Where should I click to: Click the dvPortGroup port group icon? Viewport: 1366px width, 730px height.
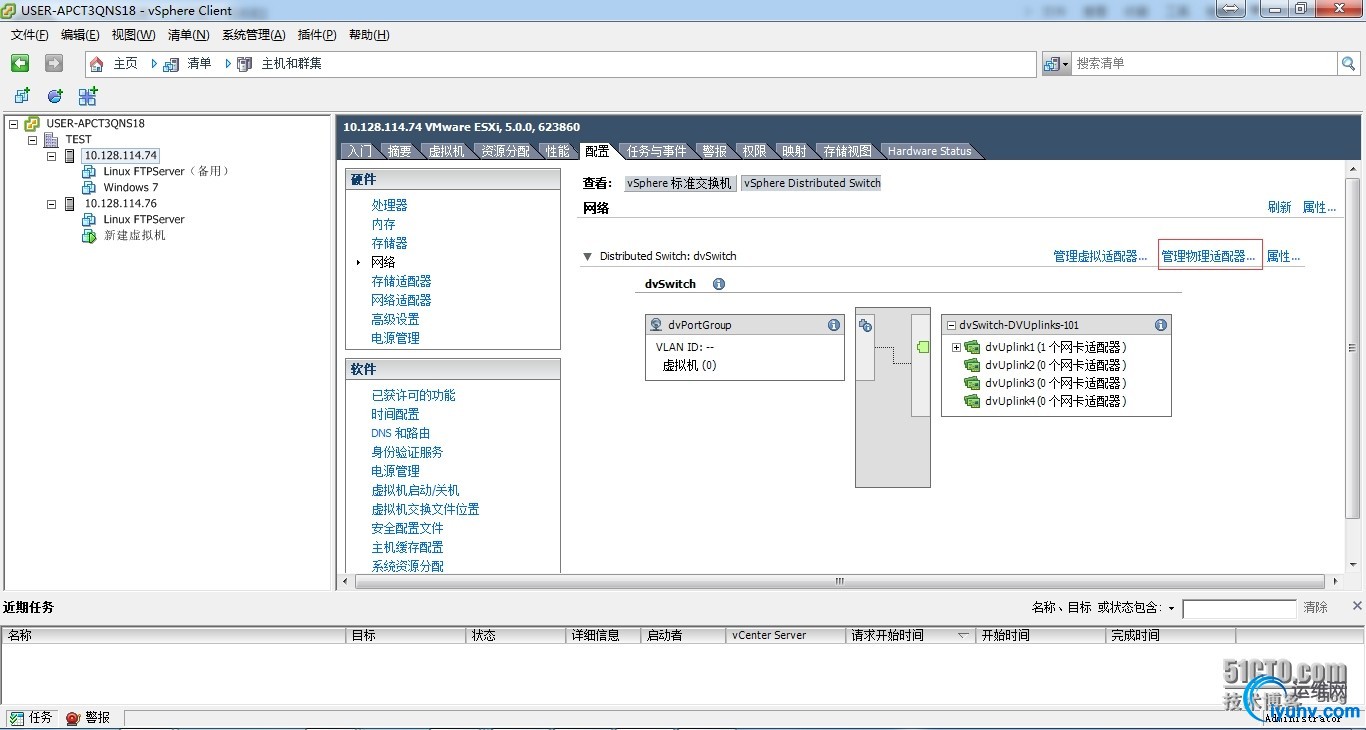(x=657, y=325)
